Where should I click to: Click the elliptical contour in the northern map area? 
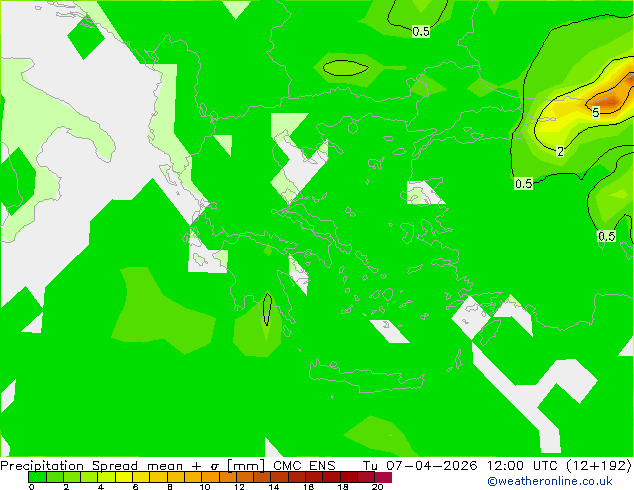(x=346, y=68)
